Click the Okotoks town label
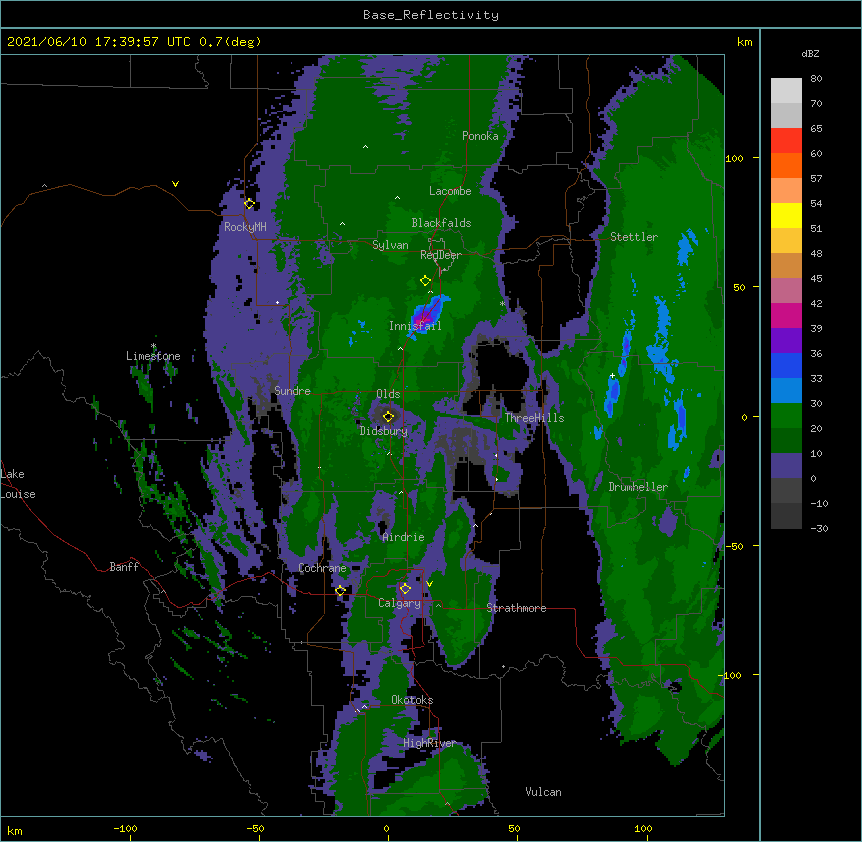862x842 pixels. [412, 700]
